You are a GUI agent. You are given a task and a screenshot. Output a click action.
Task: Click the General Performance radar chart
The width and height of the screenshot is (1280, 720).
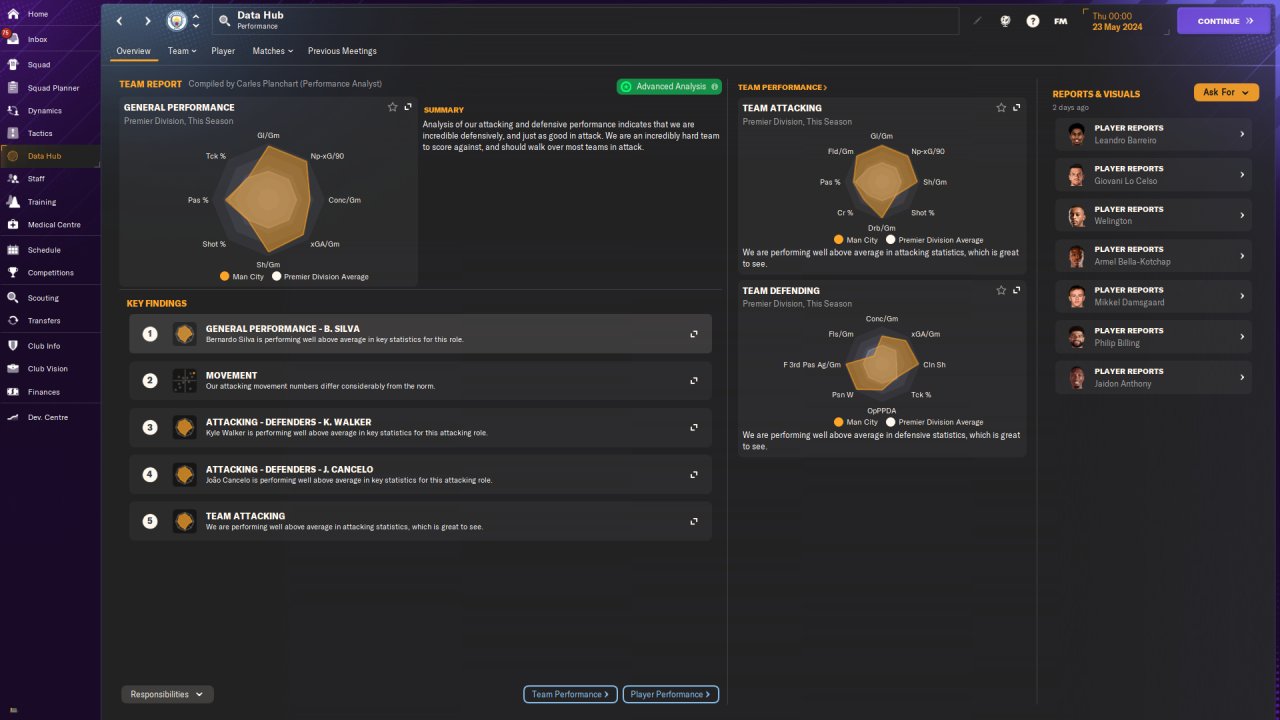[267, 200]
